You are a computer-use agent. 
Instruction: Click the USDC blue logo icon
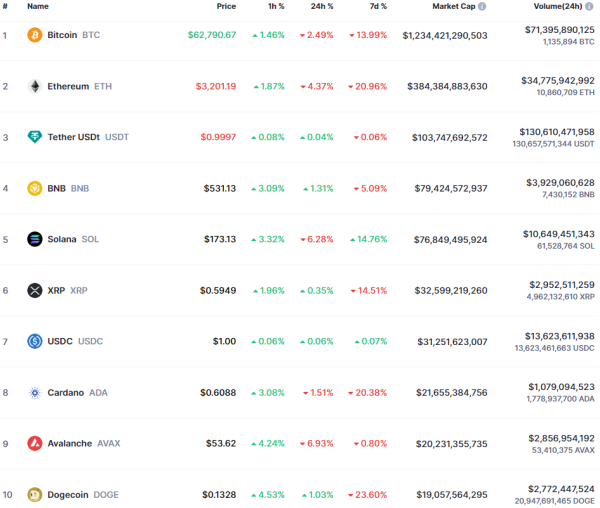34,341
